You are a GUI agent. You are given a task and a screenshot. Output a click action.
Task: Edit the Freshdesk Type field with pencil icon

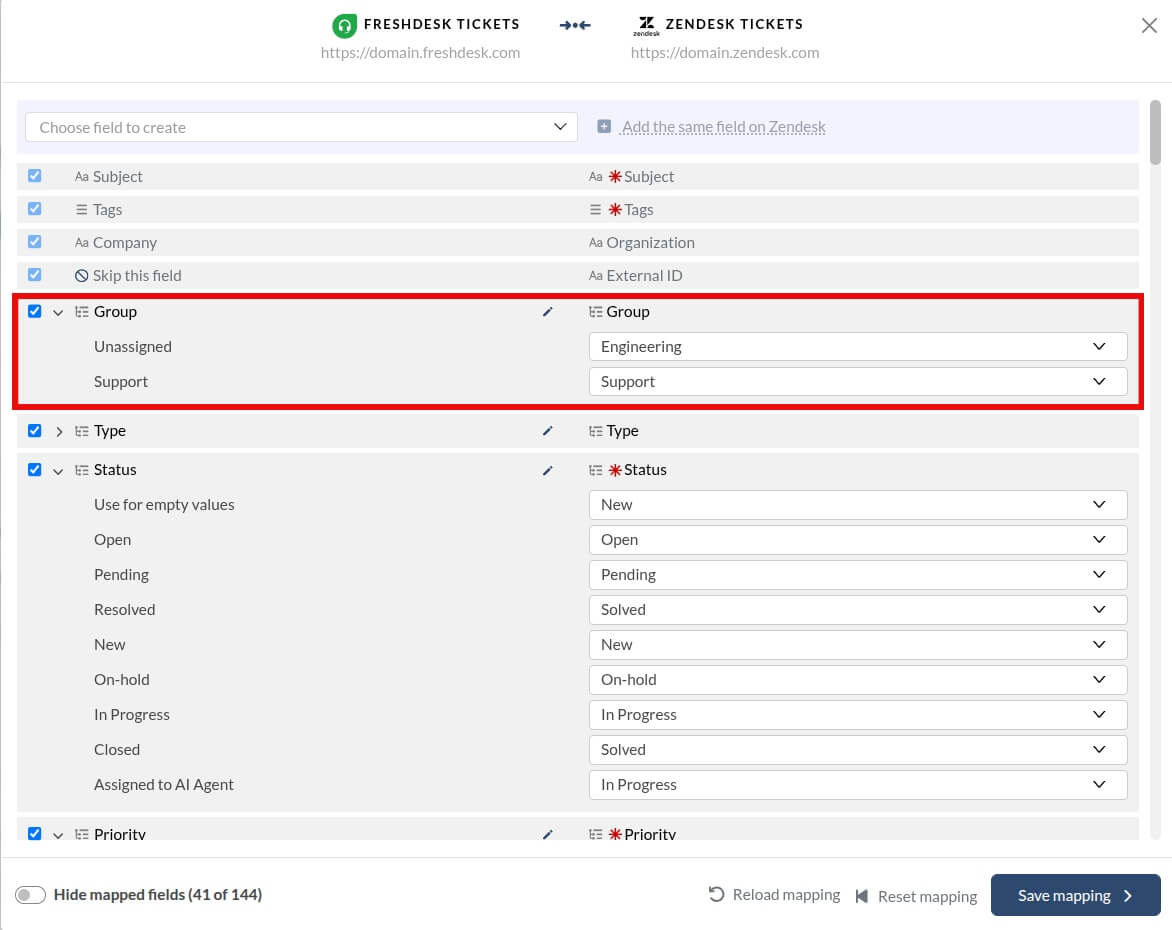click(x=547, y=431)
